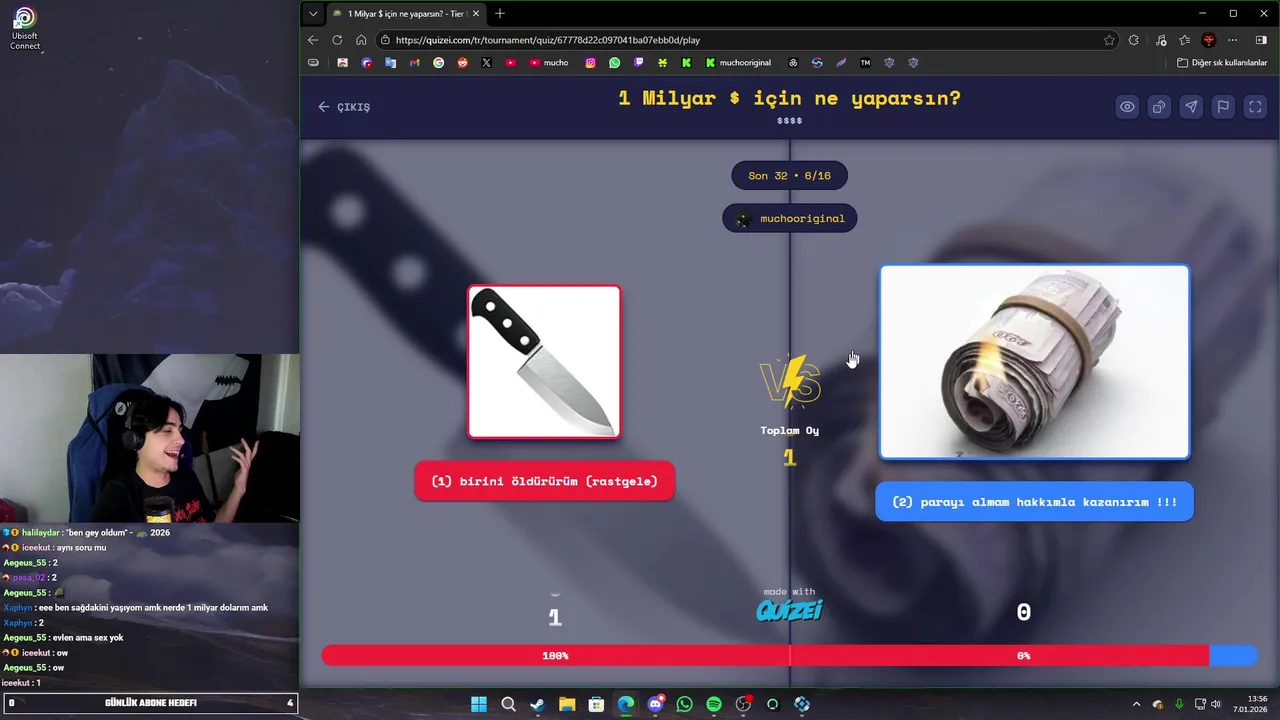Vote for '(2) parayı almam hakkımla kazanırım'
This screenshot has height=720, width=1280.
(1034, 502)
